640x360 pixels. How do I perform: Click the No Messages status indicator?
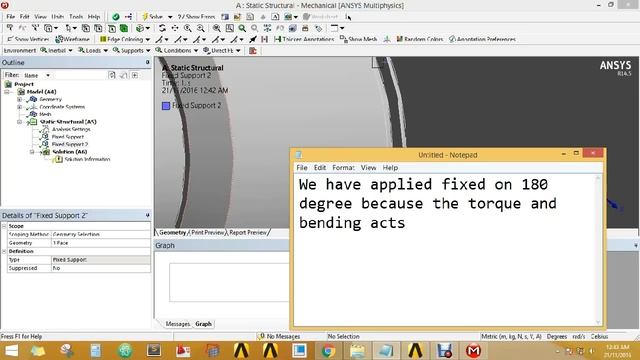[x=279, y=336]
